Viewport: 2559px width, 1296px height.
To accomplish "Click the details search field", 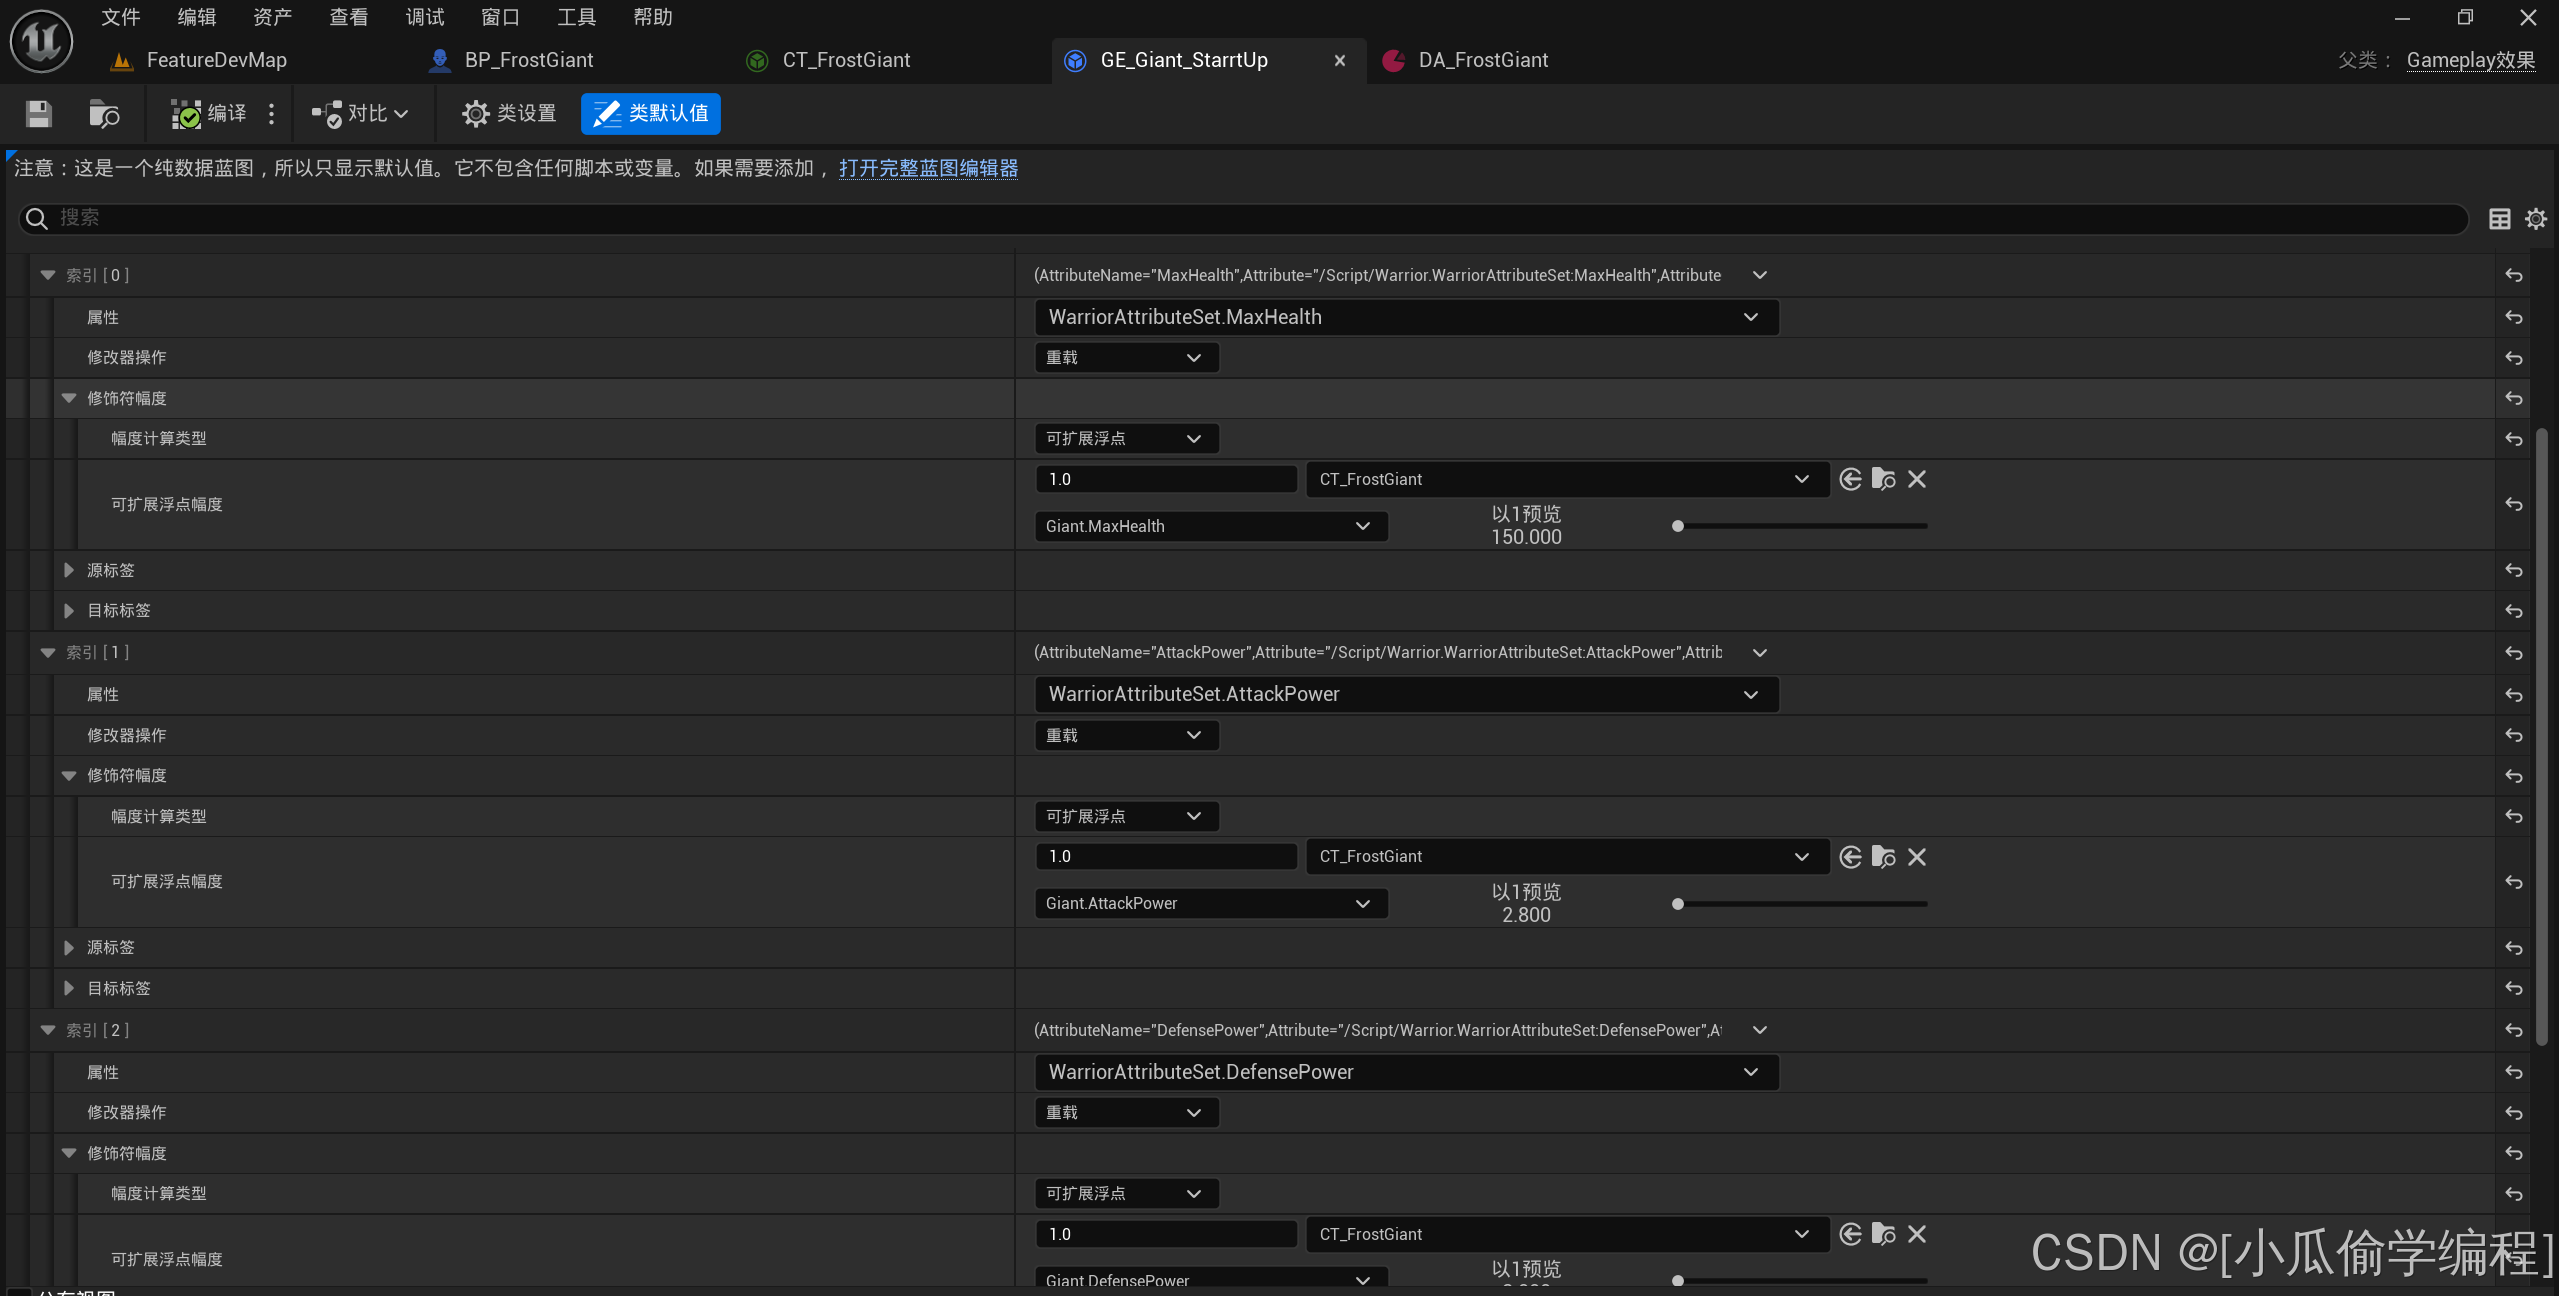I will 1243,218.
